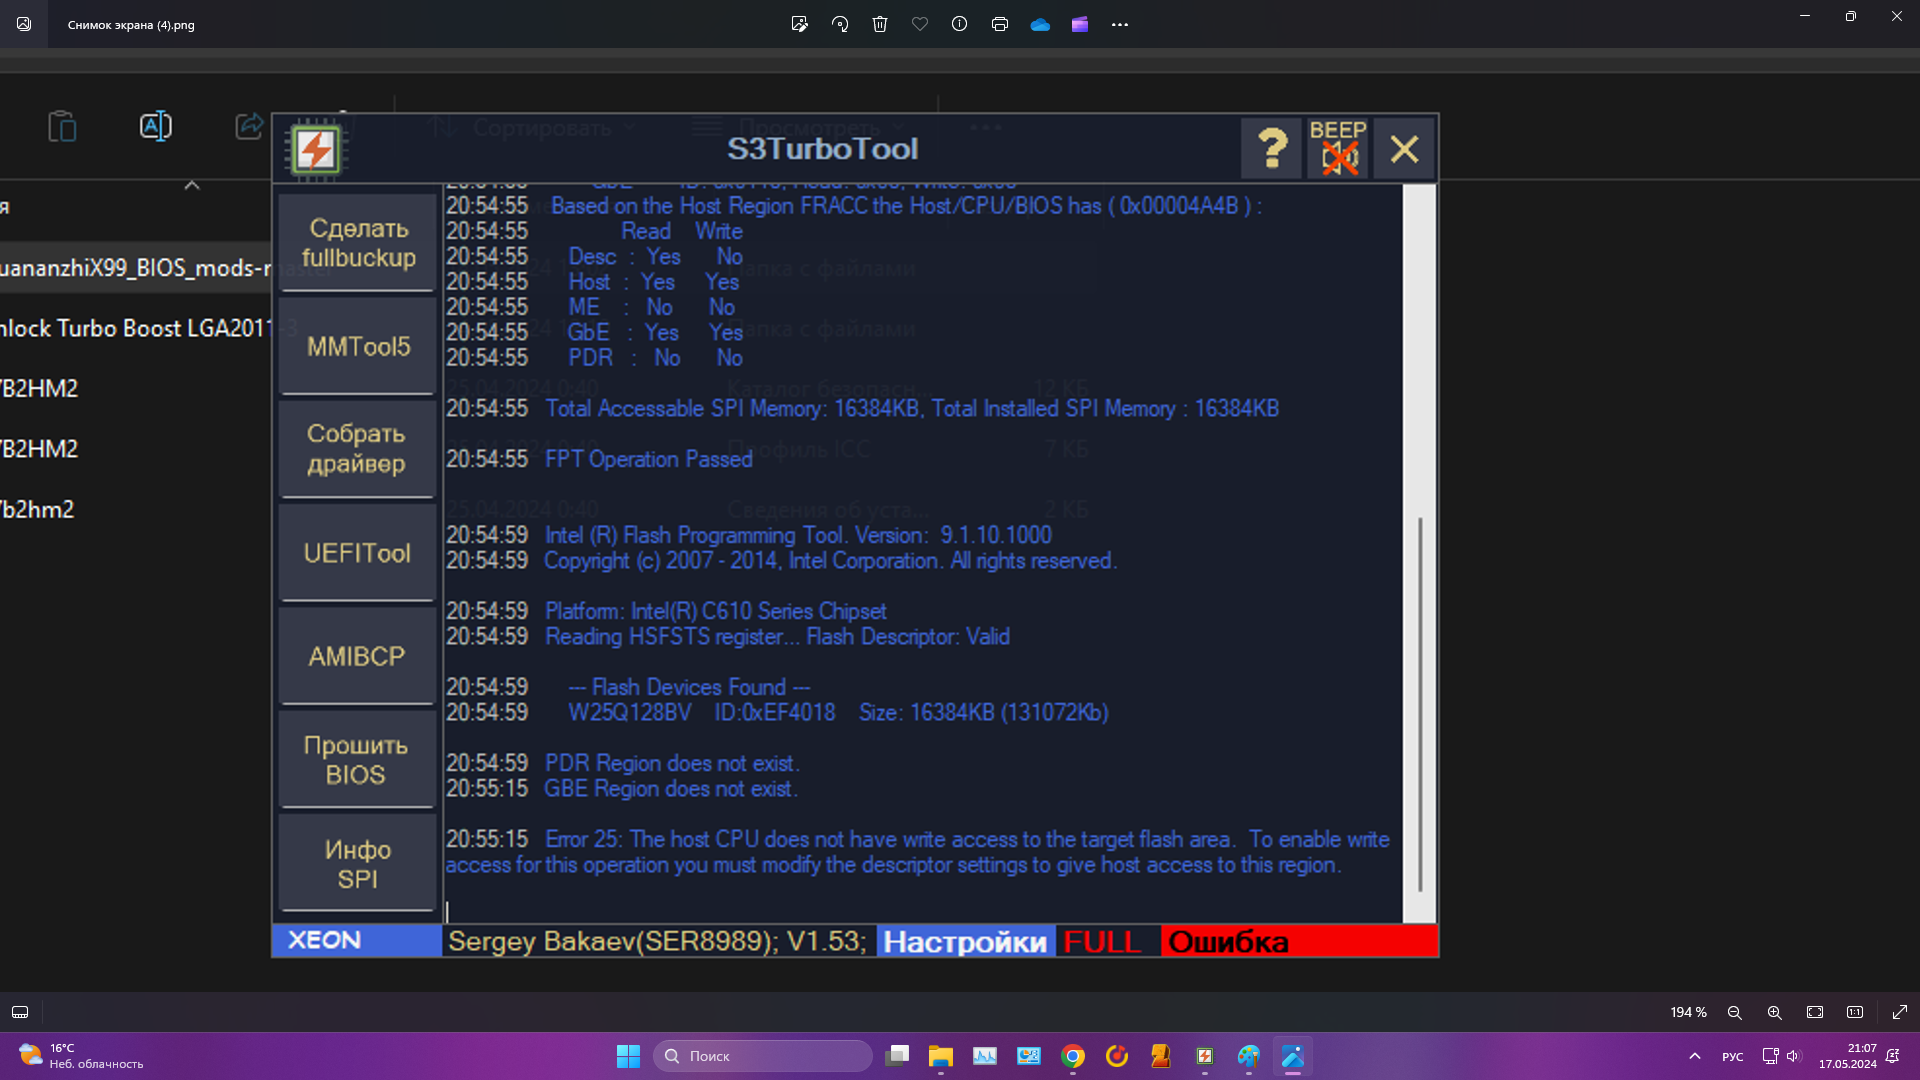Open the OneDrive cloud icon
This screenshot has width=1920, height=1080.
[x=1040, y=24]
